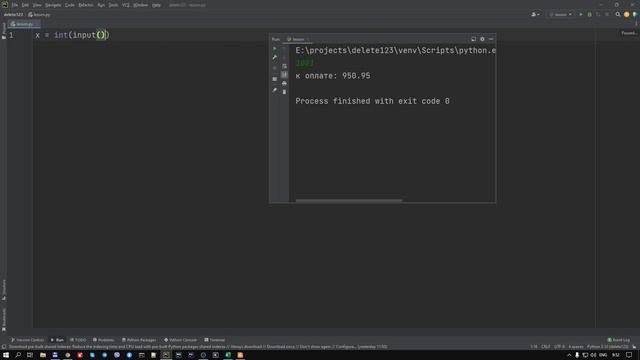Click the orange IDE updates icon
This screenshot has width=640, height=360.
[x=627, y=14]
